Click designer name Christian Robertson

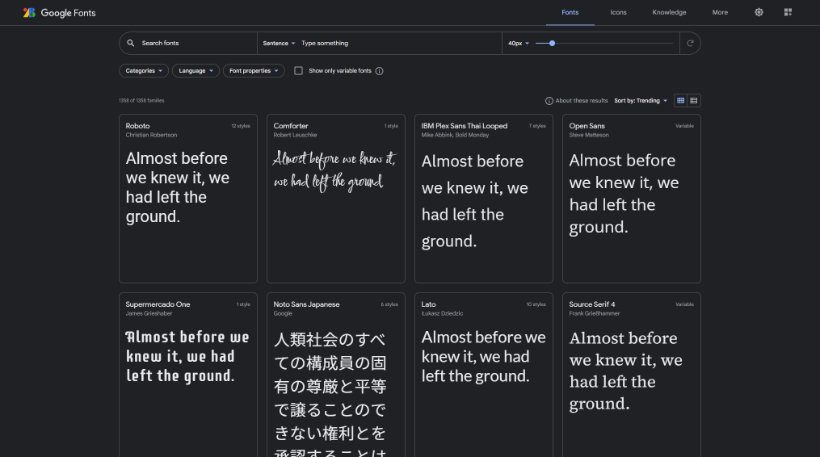click(x=151, y=135)
